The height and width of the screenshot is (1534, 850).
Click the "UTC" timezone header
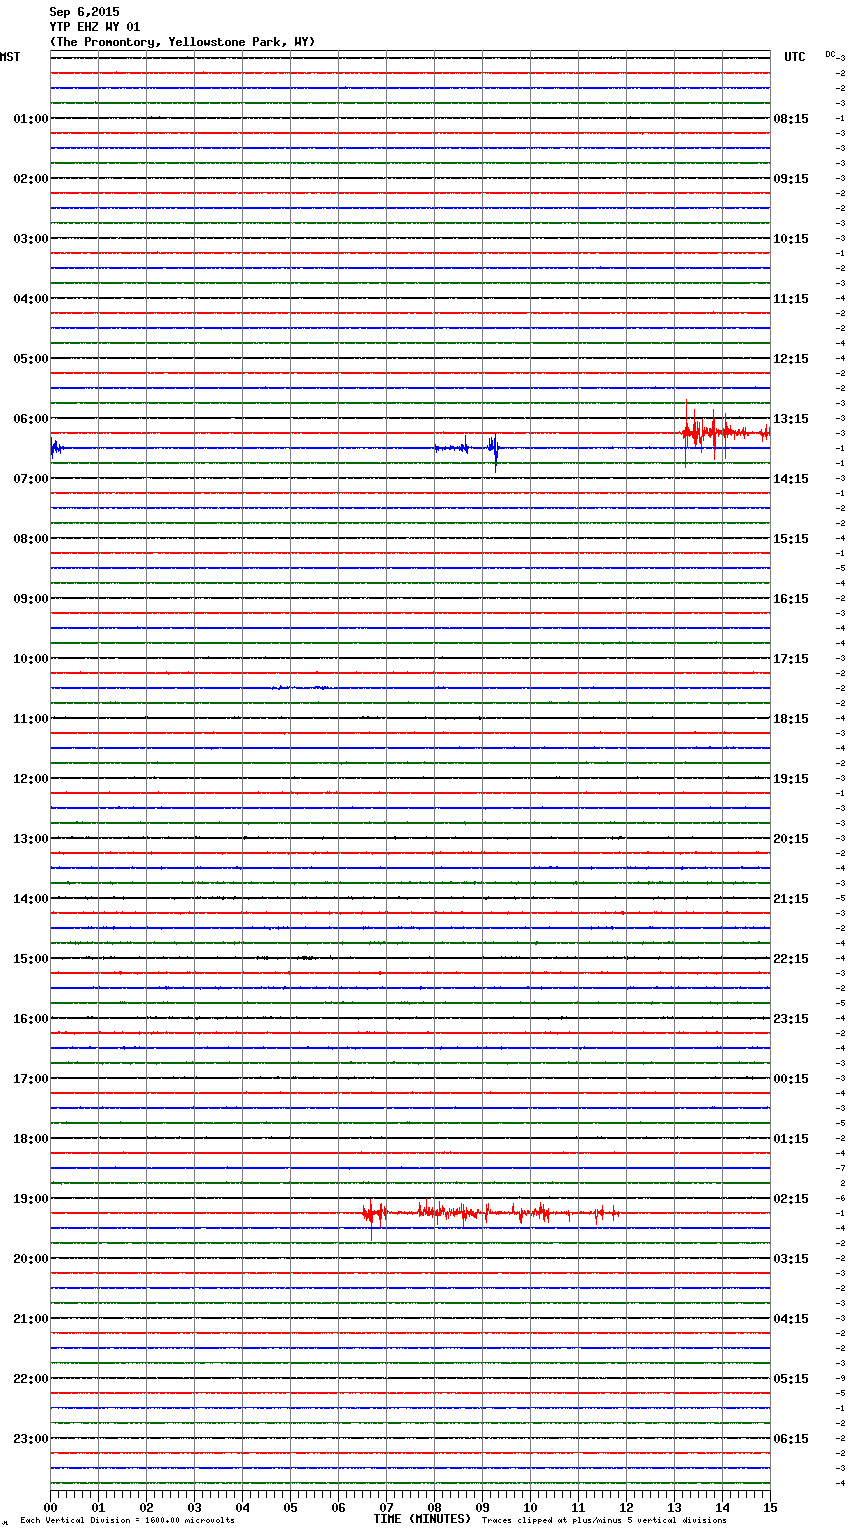point(795,57)
